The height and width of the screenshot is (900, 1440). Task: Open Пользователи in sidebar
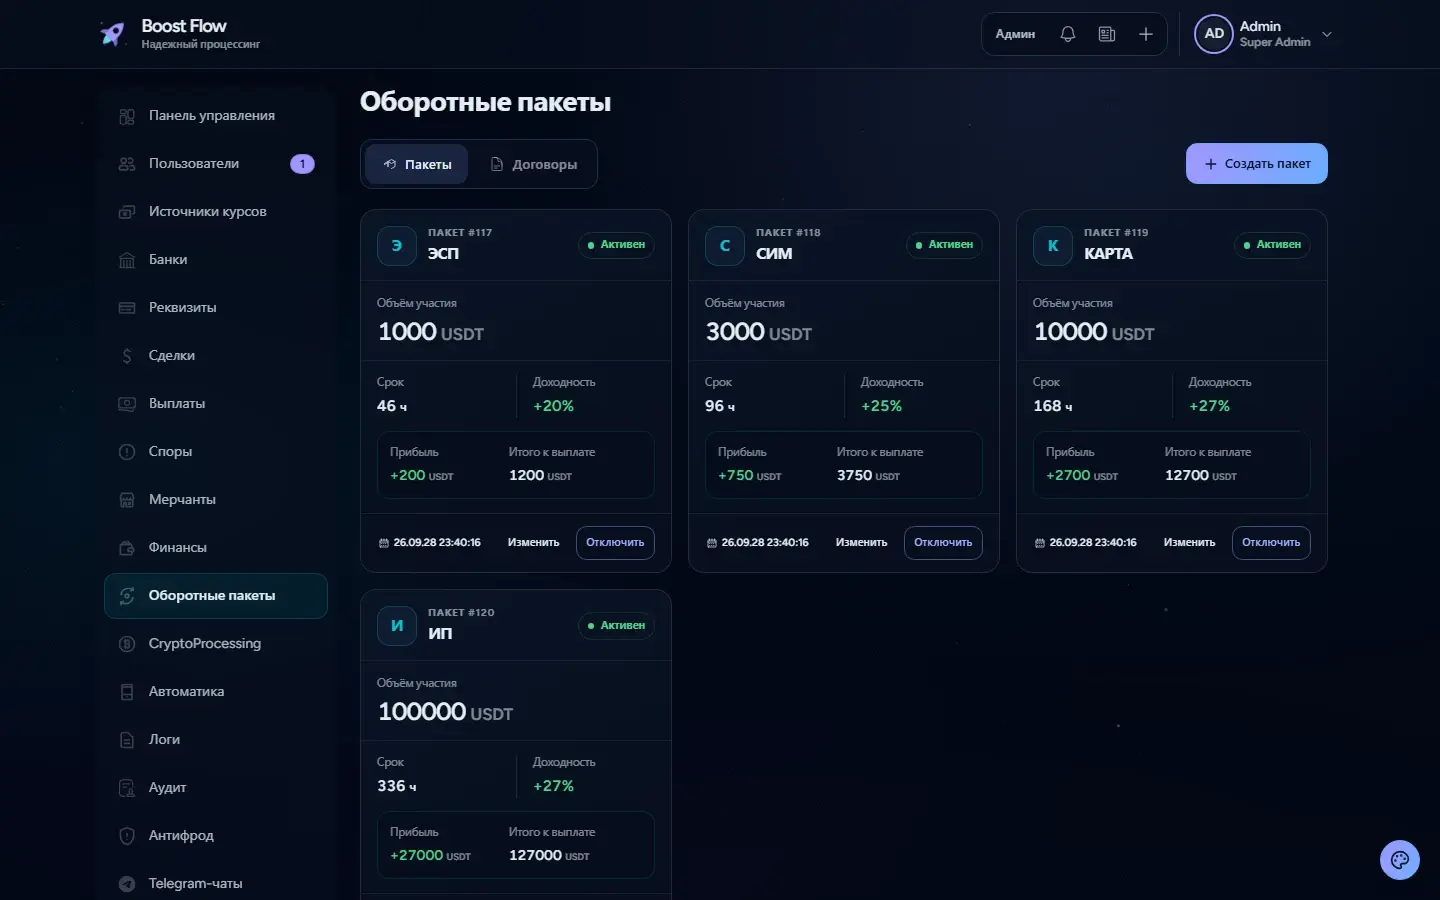coord(216,164)
